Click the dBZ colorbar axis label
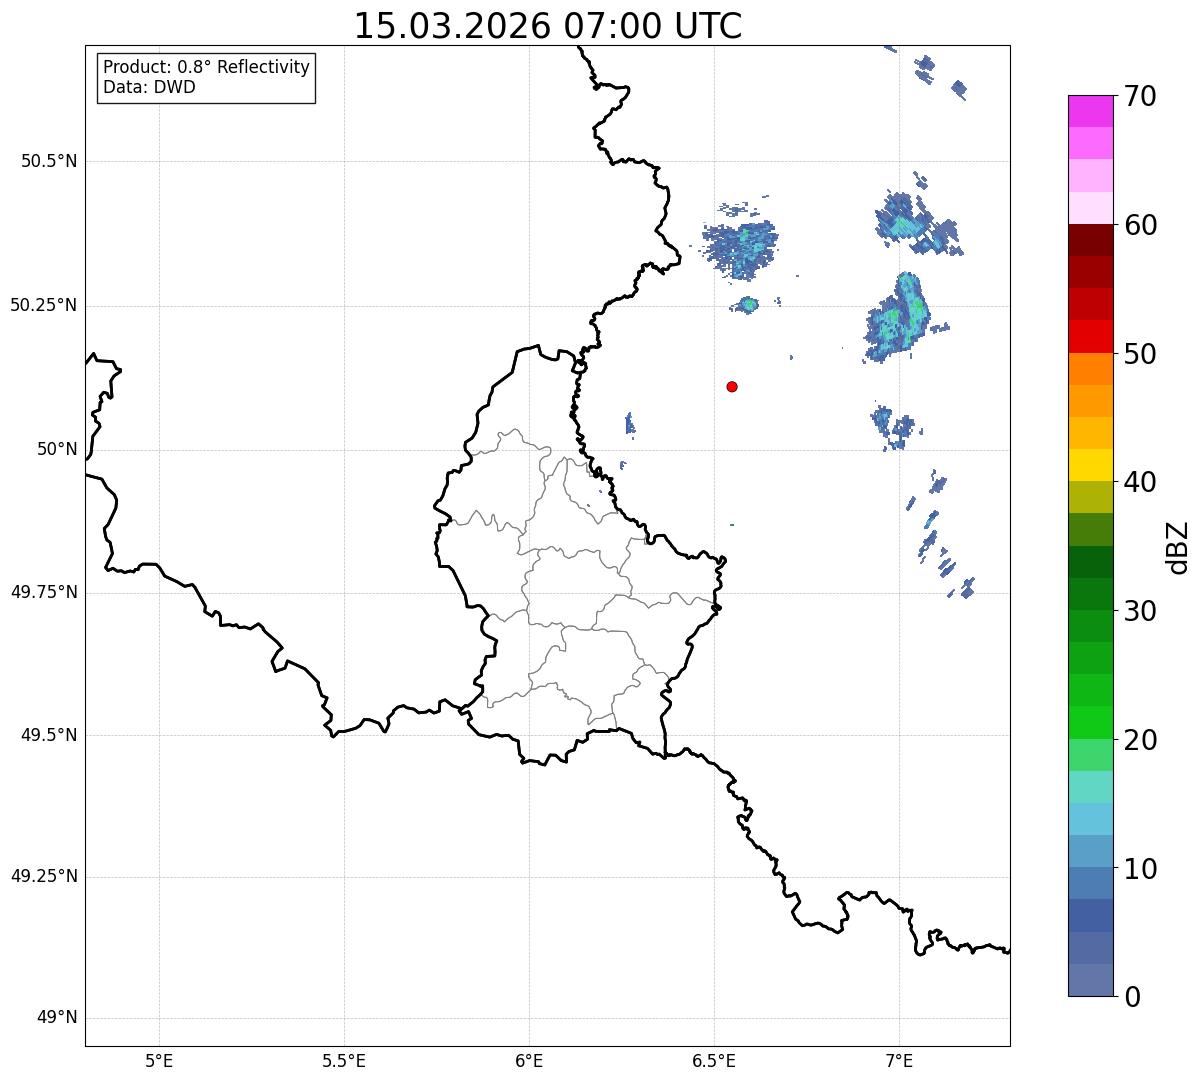Image resolution: width=1202 pixels, height=1081 pixels. pos(1178,546)
